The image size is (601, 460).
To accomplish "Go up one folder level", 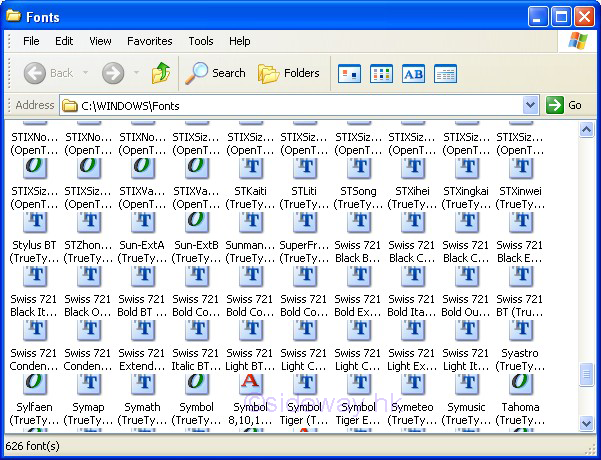I will (160, 73).
